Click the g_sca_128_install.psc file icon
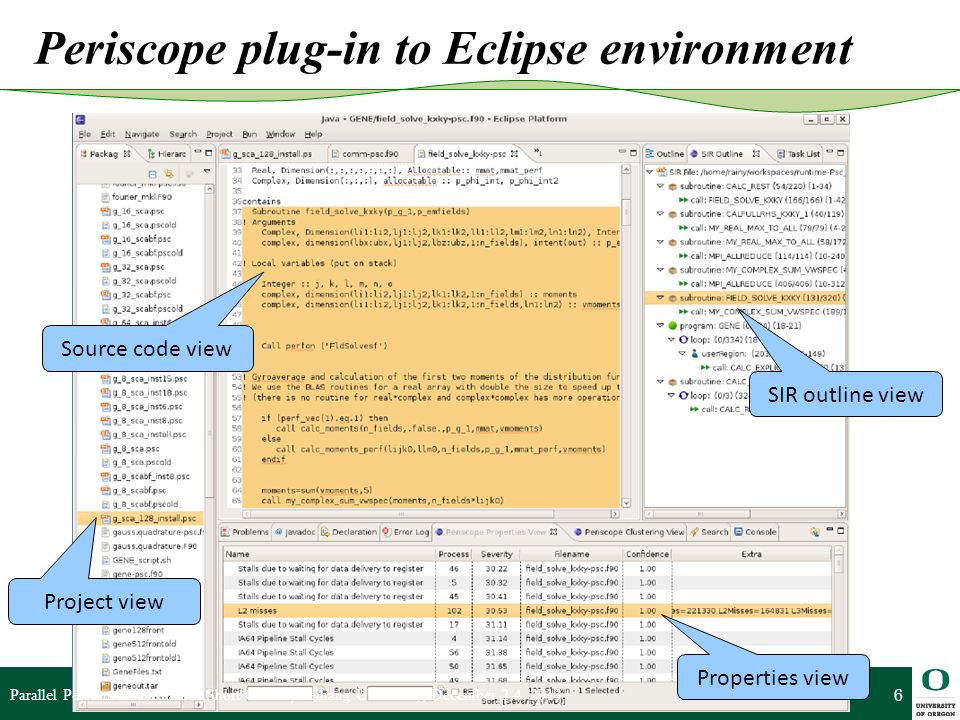The image size is (960, 720). point(105,519)
